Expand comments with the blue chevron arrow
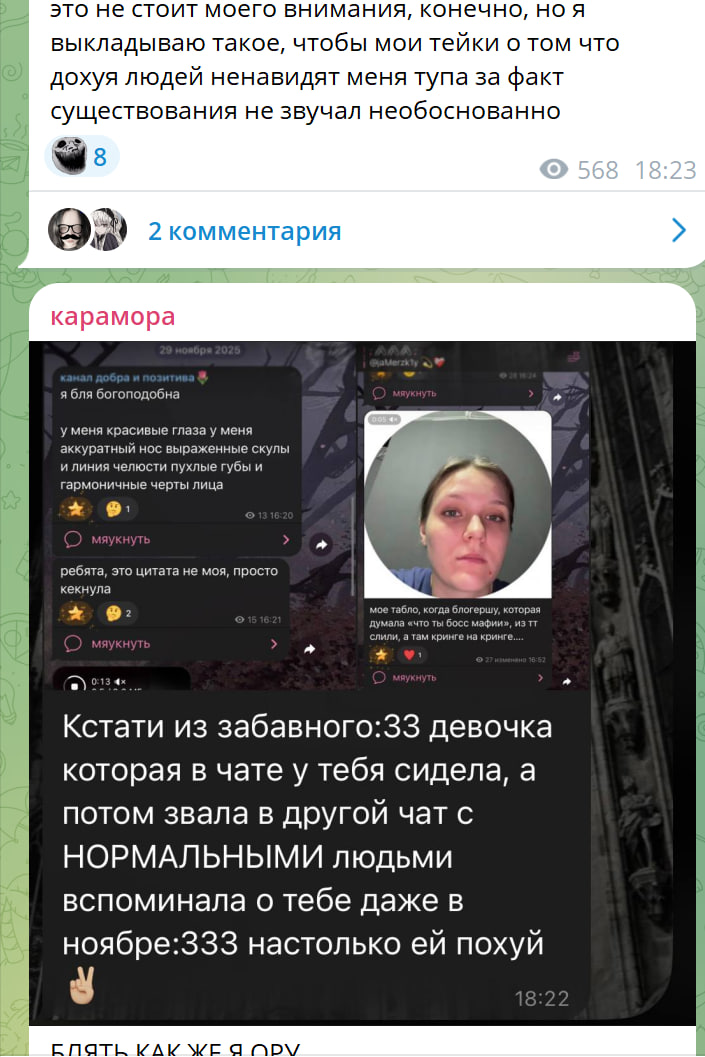The width and height of the screenshot is (705, 1057). click(679, 231)
